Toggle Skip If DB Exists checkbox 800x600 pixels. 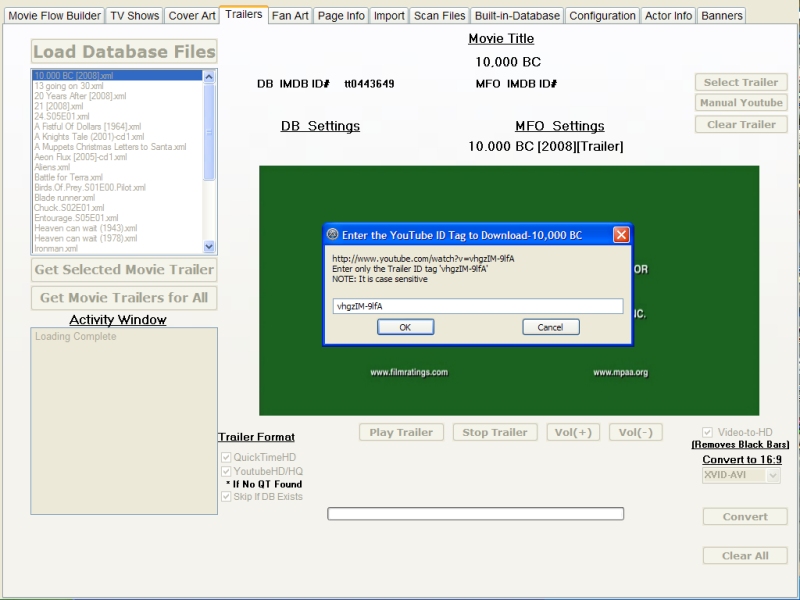pos(226,496)
